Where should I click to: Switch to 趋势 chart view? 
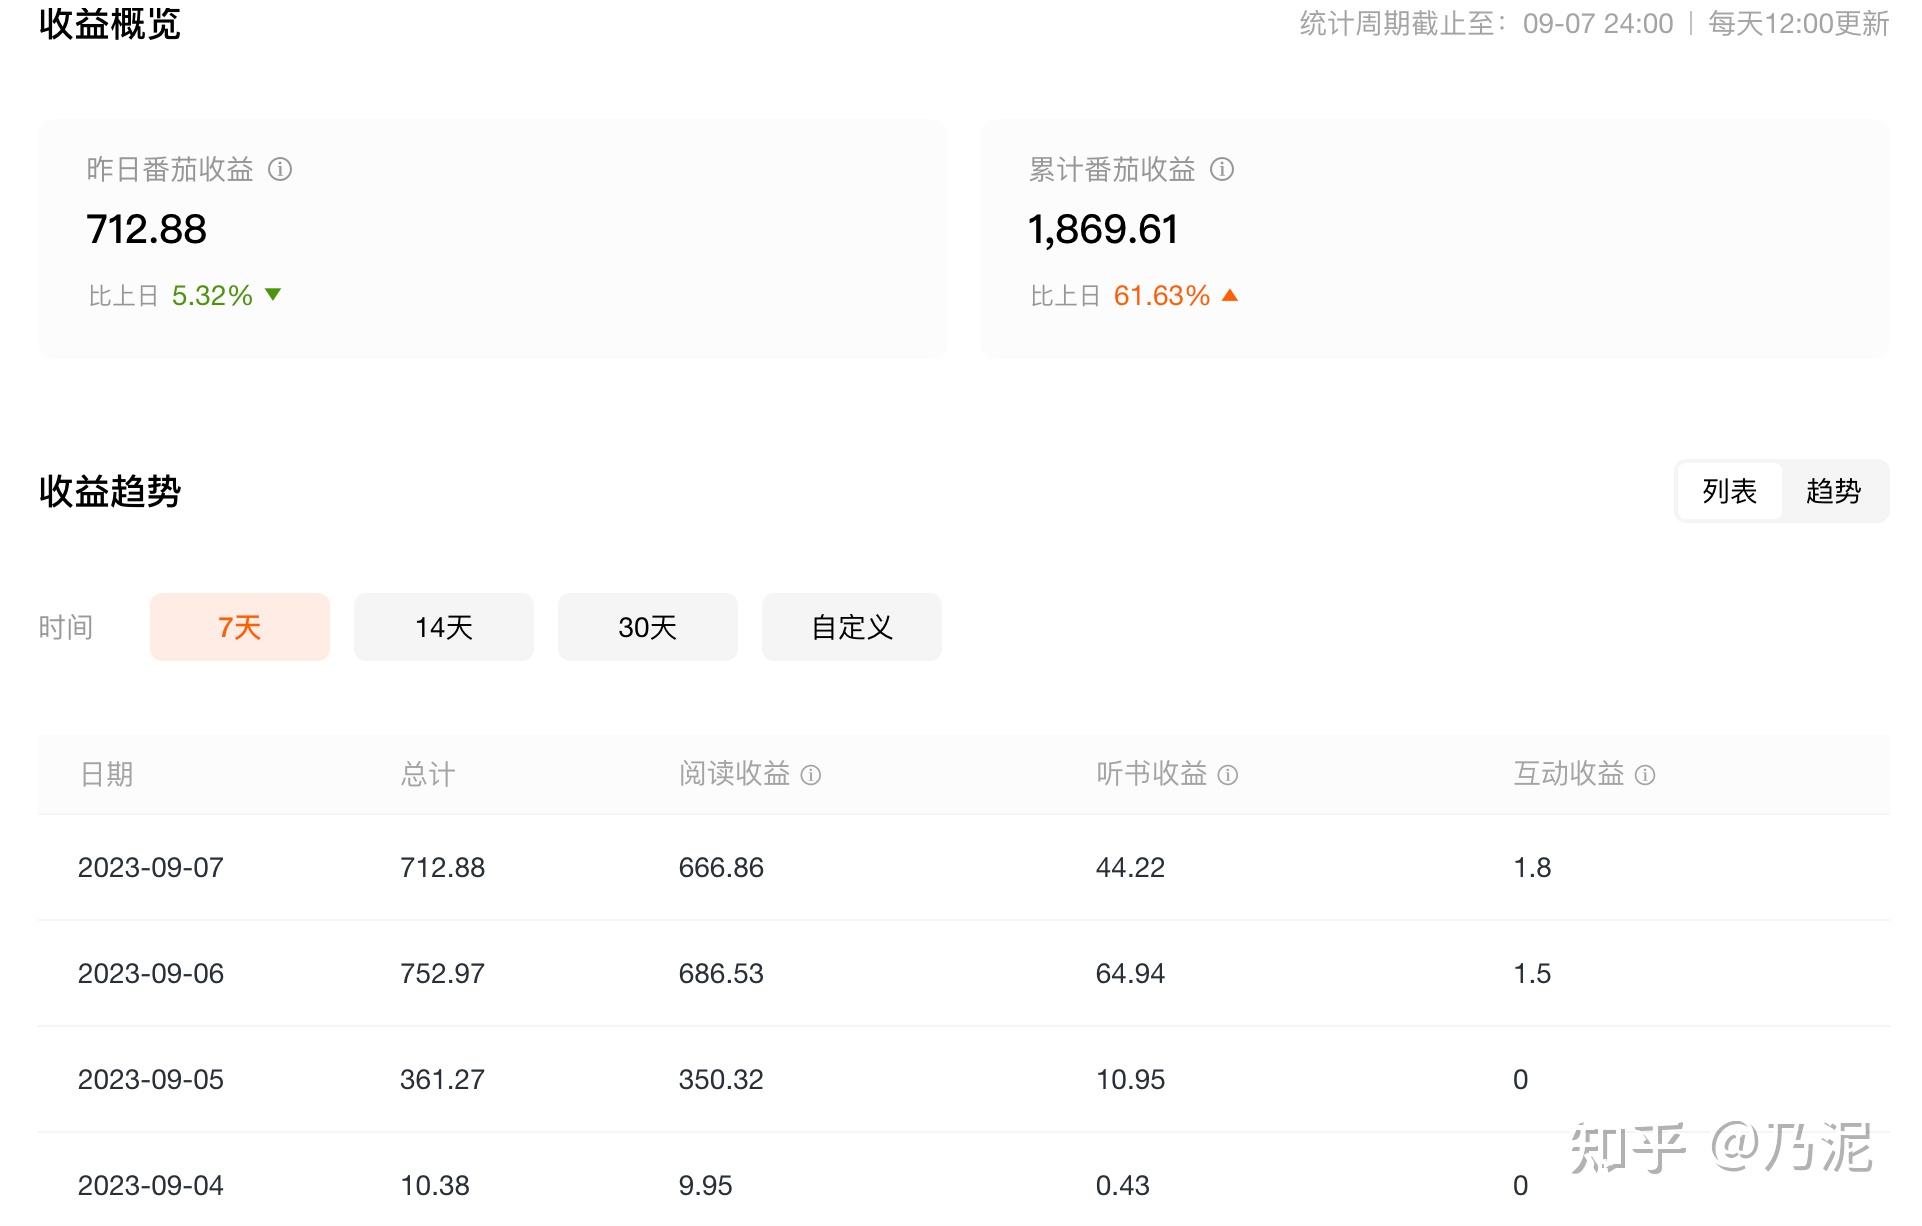coord(1833,491)
